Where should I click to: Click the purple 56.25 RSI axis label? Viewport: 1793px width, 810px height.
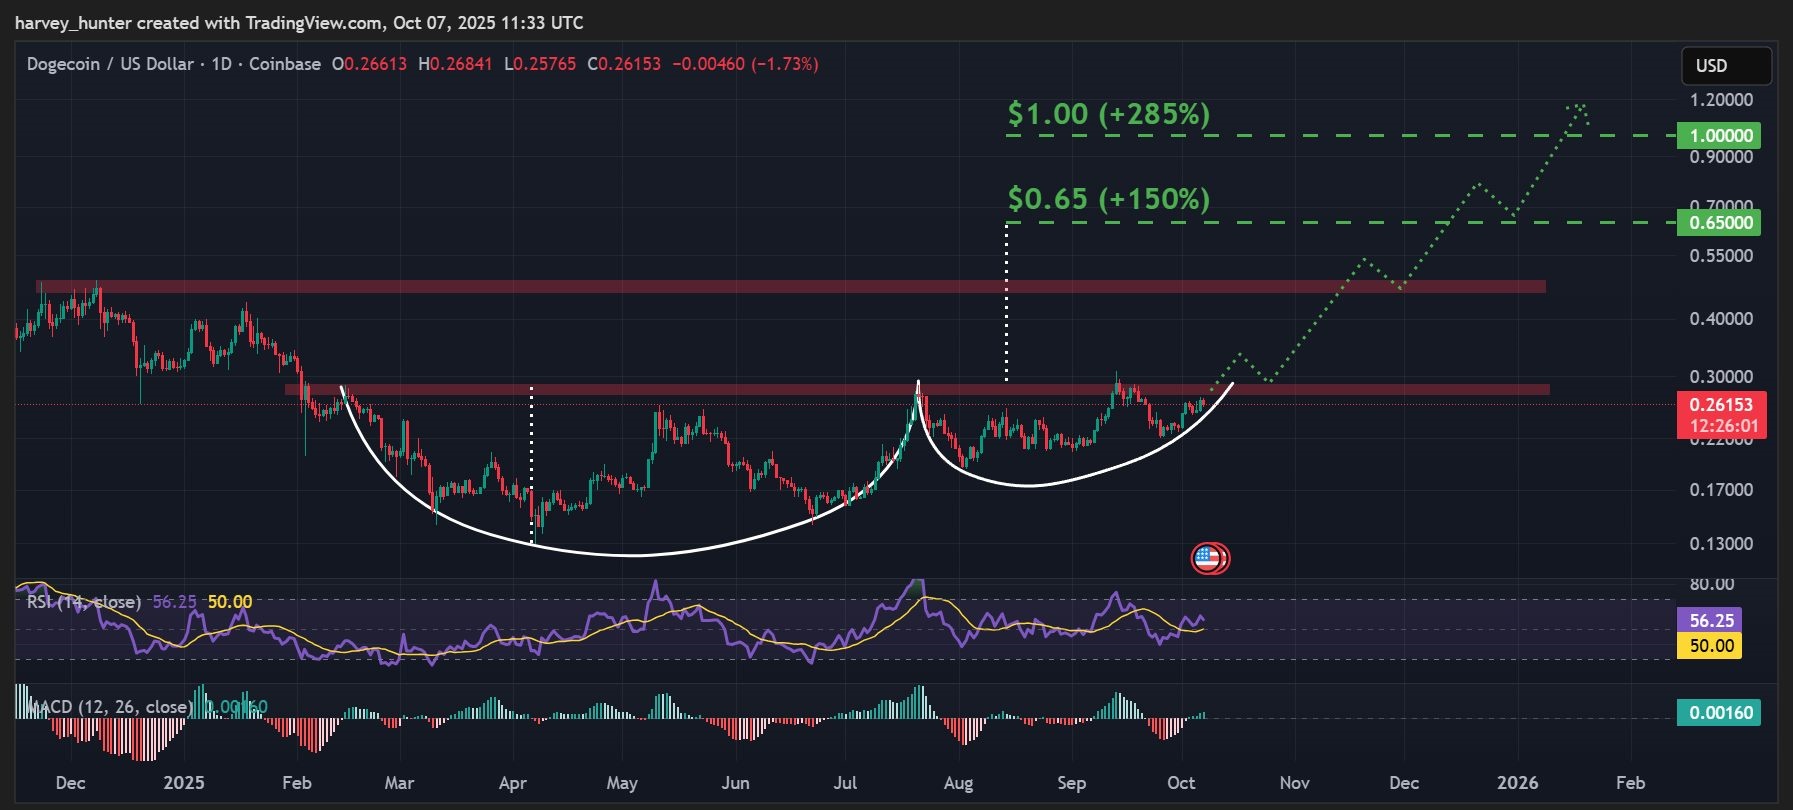(1711, 621)
